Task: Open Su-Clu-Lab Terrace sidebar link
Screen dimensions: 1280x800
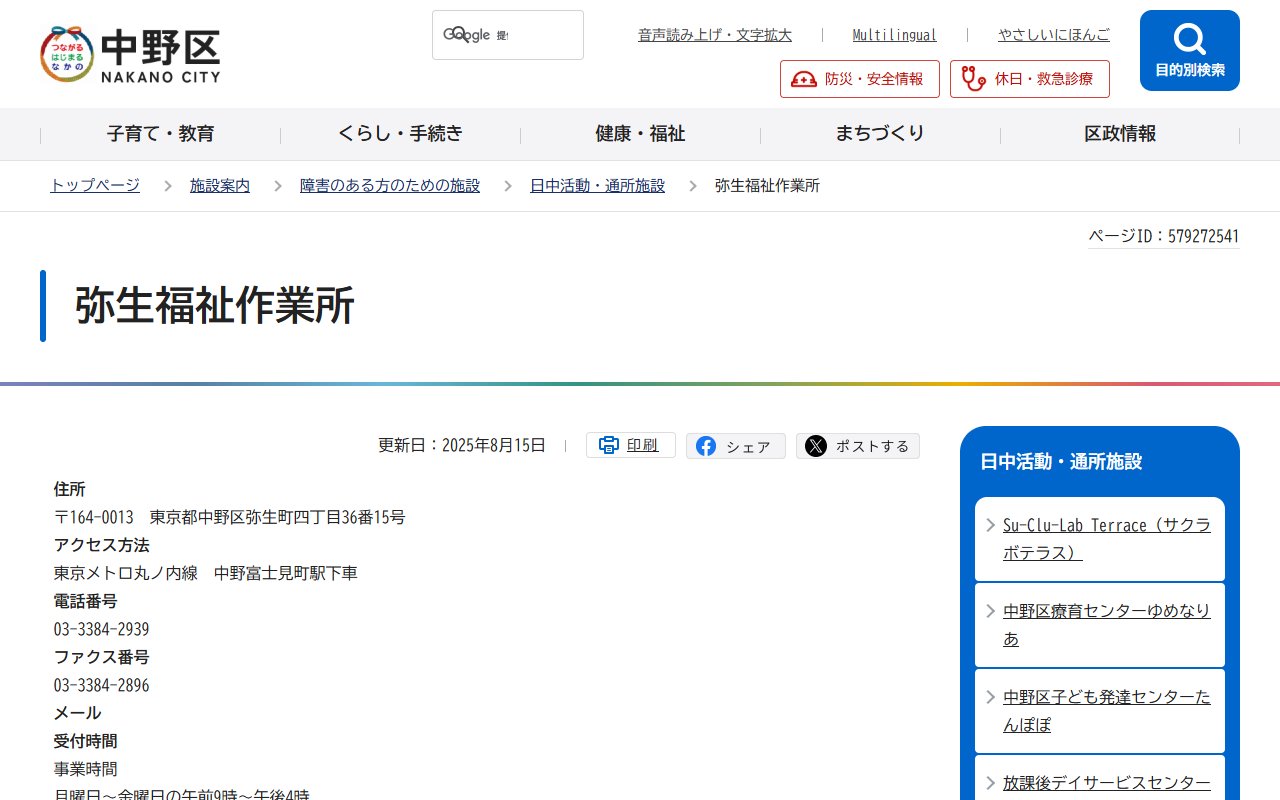Action: 1100,539
